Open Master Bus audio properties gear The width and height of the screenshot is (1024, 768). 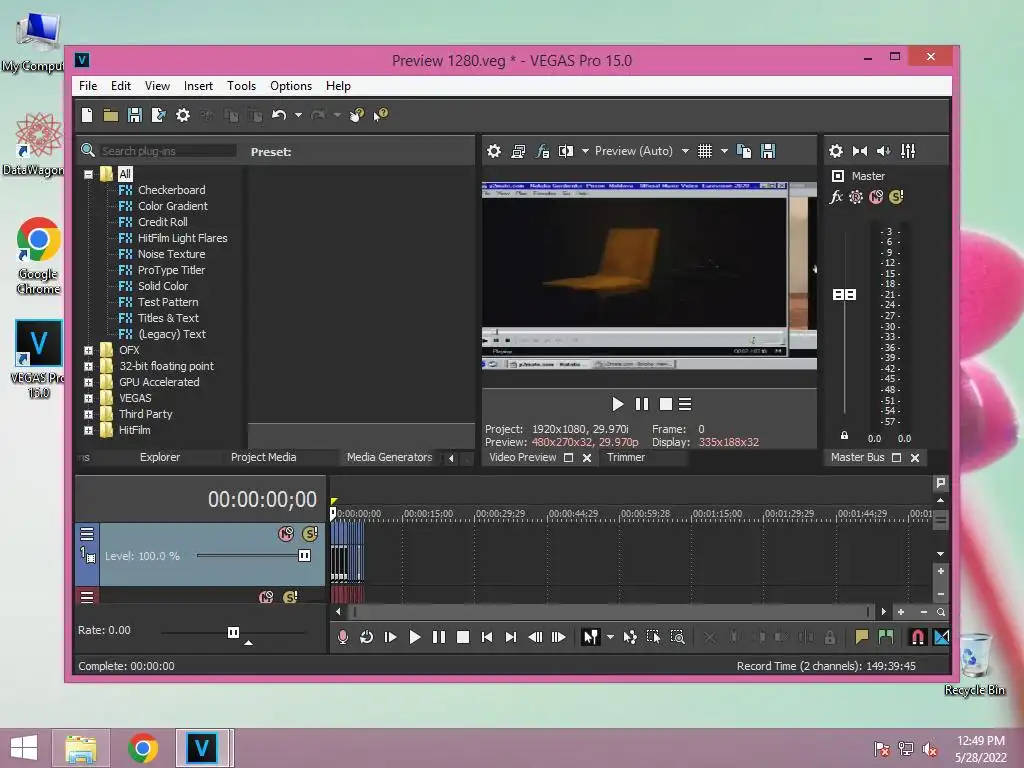(x=836, y=152)
